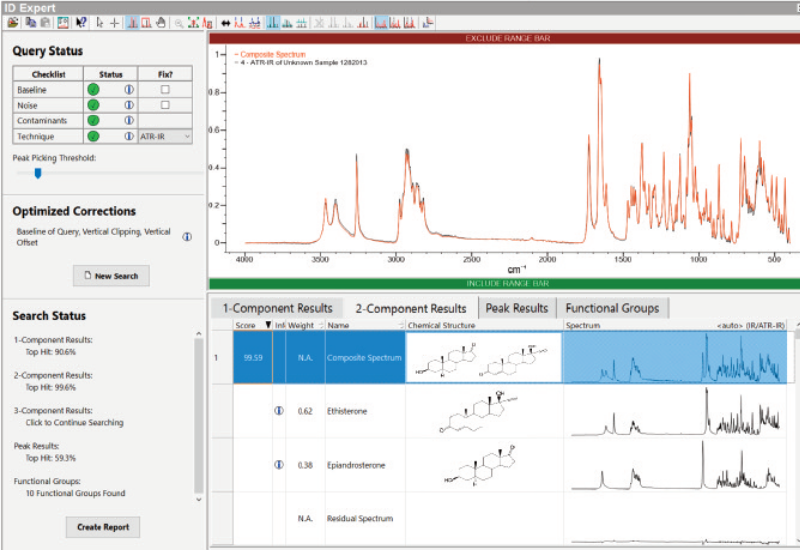Click the Peak Picking Threshold slider handle
This screenshot has height=550, width=800.
click(38, 173)
